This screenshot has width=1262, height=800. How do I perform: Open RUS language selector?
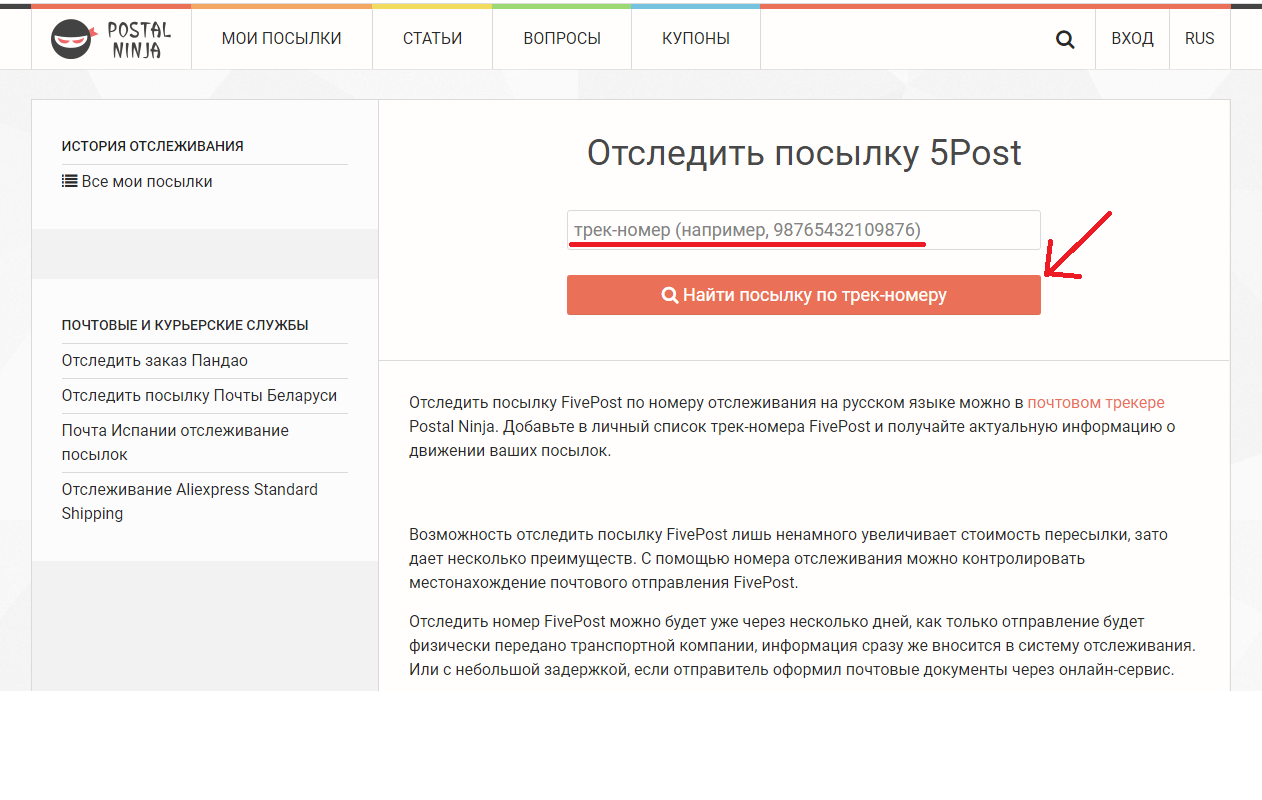tap(1199, 39)
